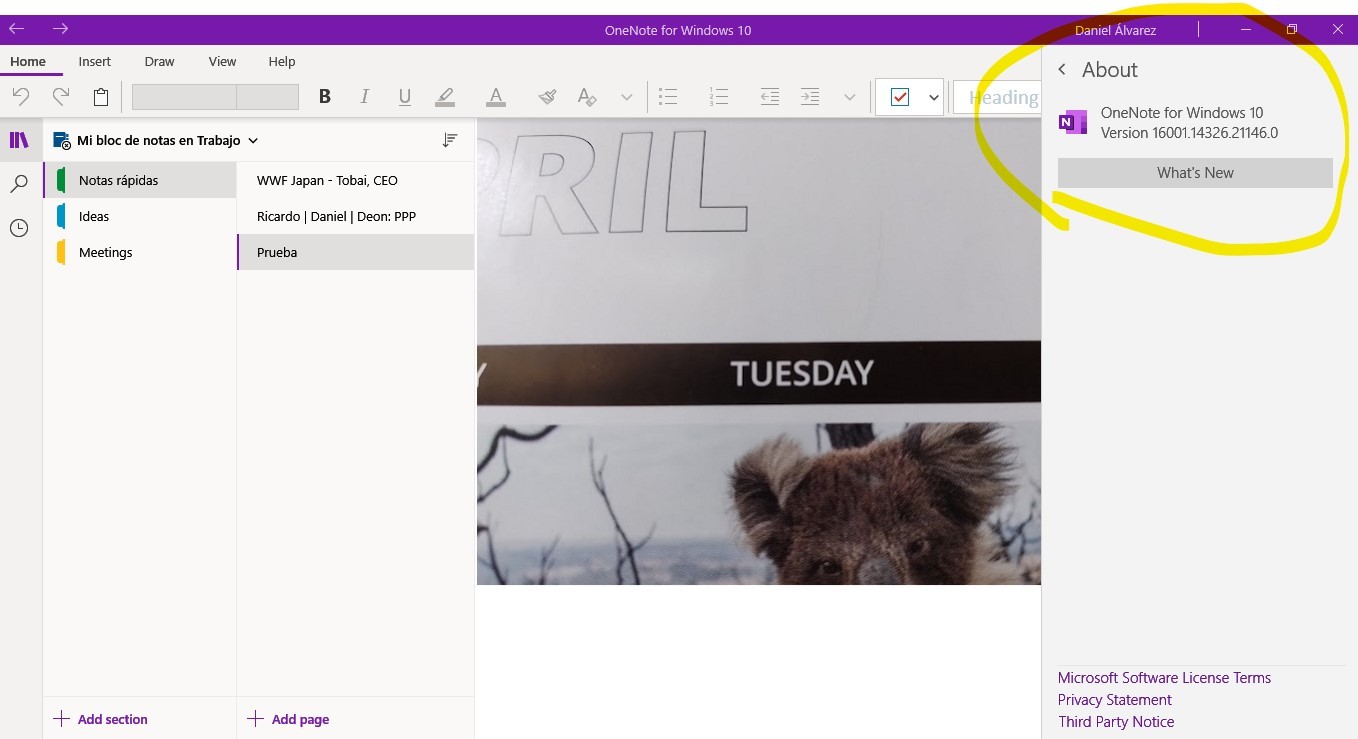Viewport: 1358px width, 739px height.
Task: Open the Ricardo | Daniel | Deon: PPP page
Action: pos(355,216)
